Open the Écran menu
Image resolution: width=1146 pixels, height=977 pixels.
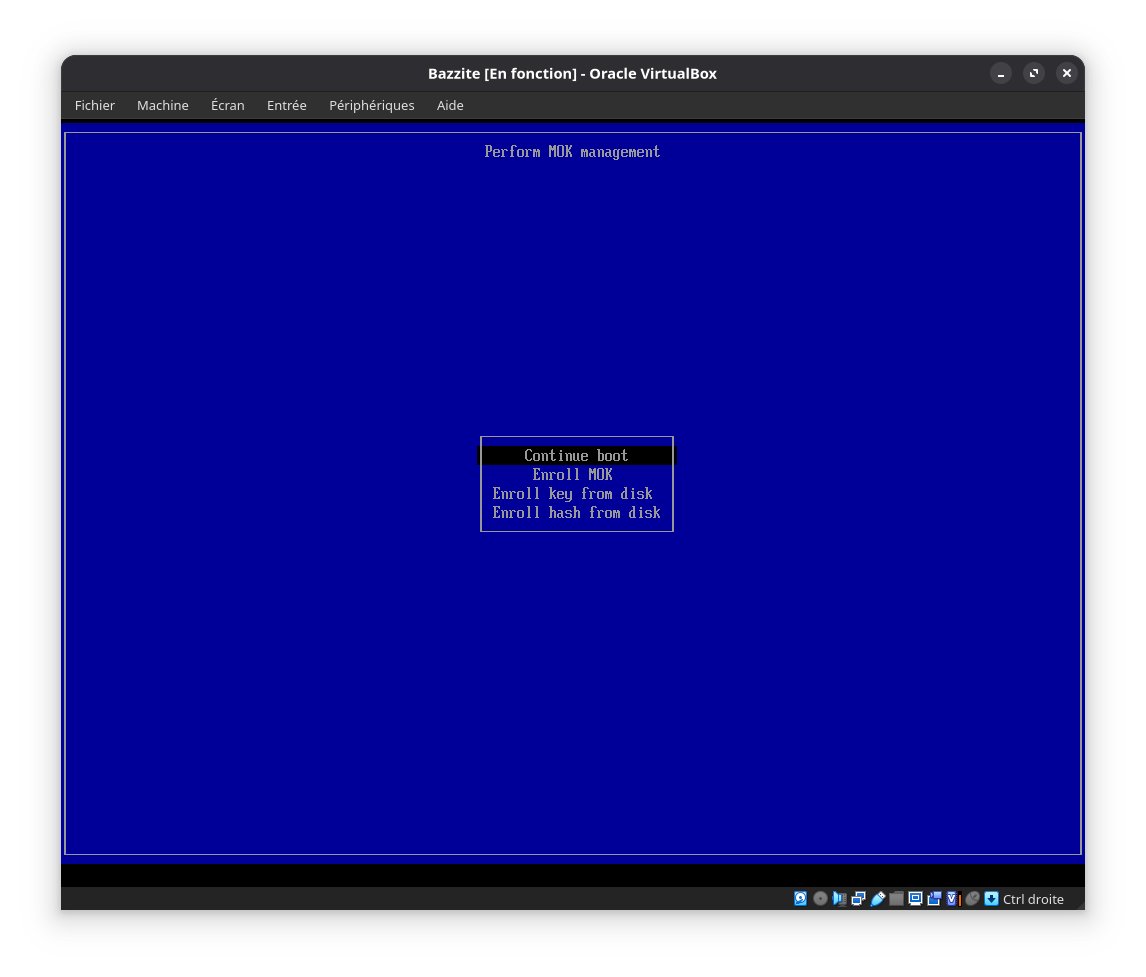tap(228, 105)
